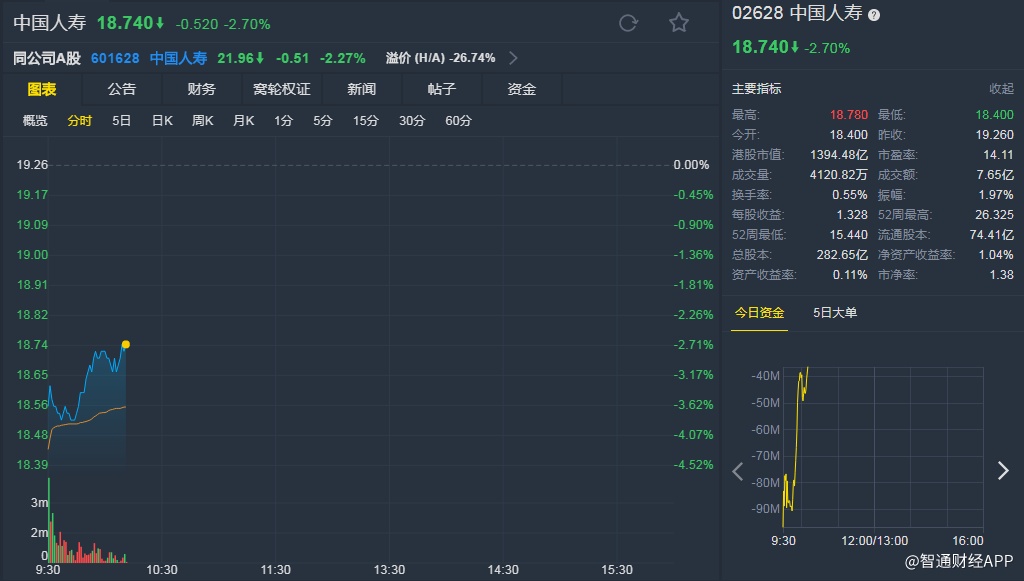Click the refresh icon
Screen dimensions: 1024x581
(628, 23)
